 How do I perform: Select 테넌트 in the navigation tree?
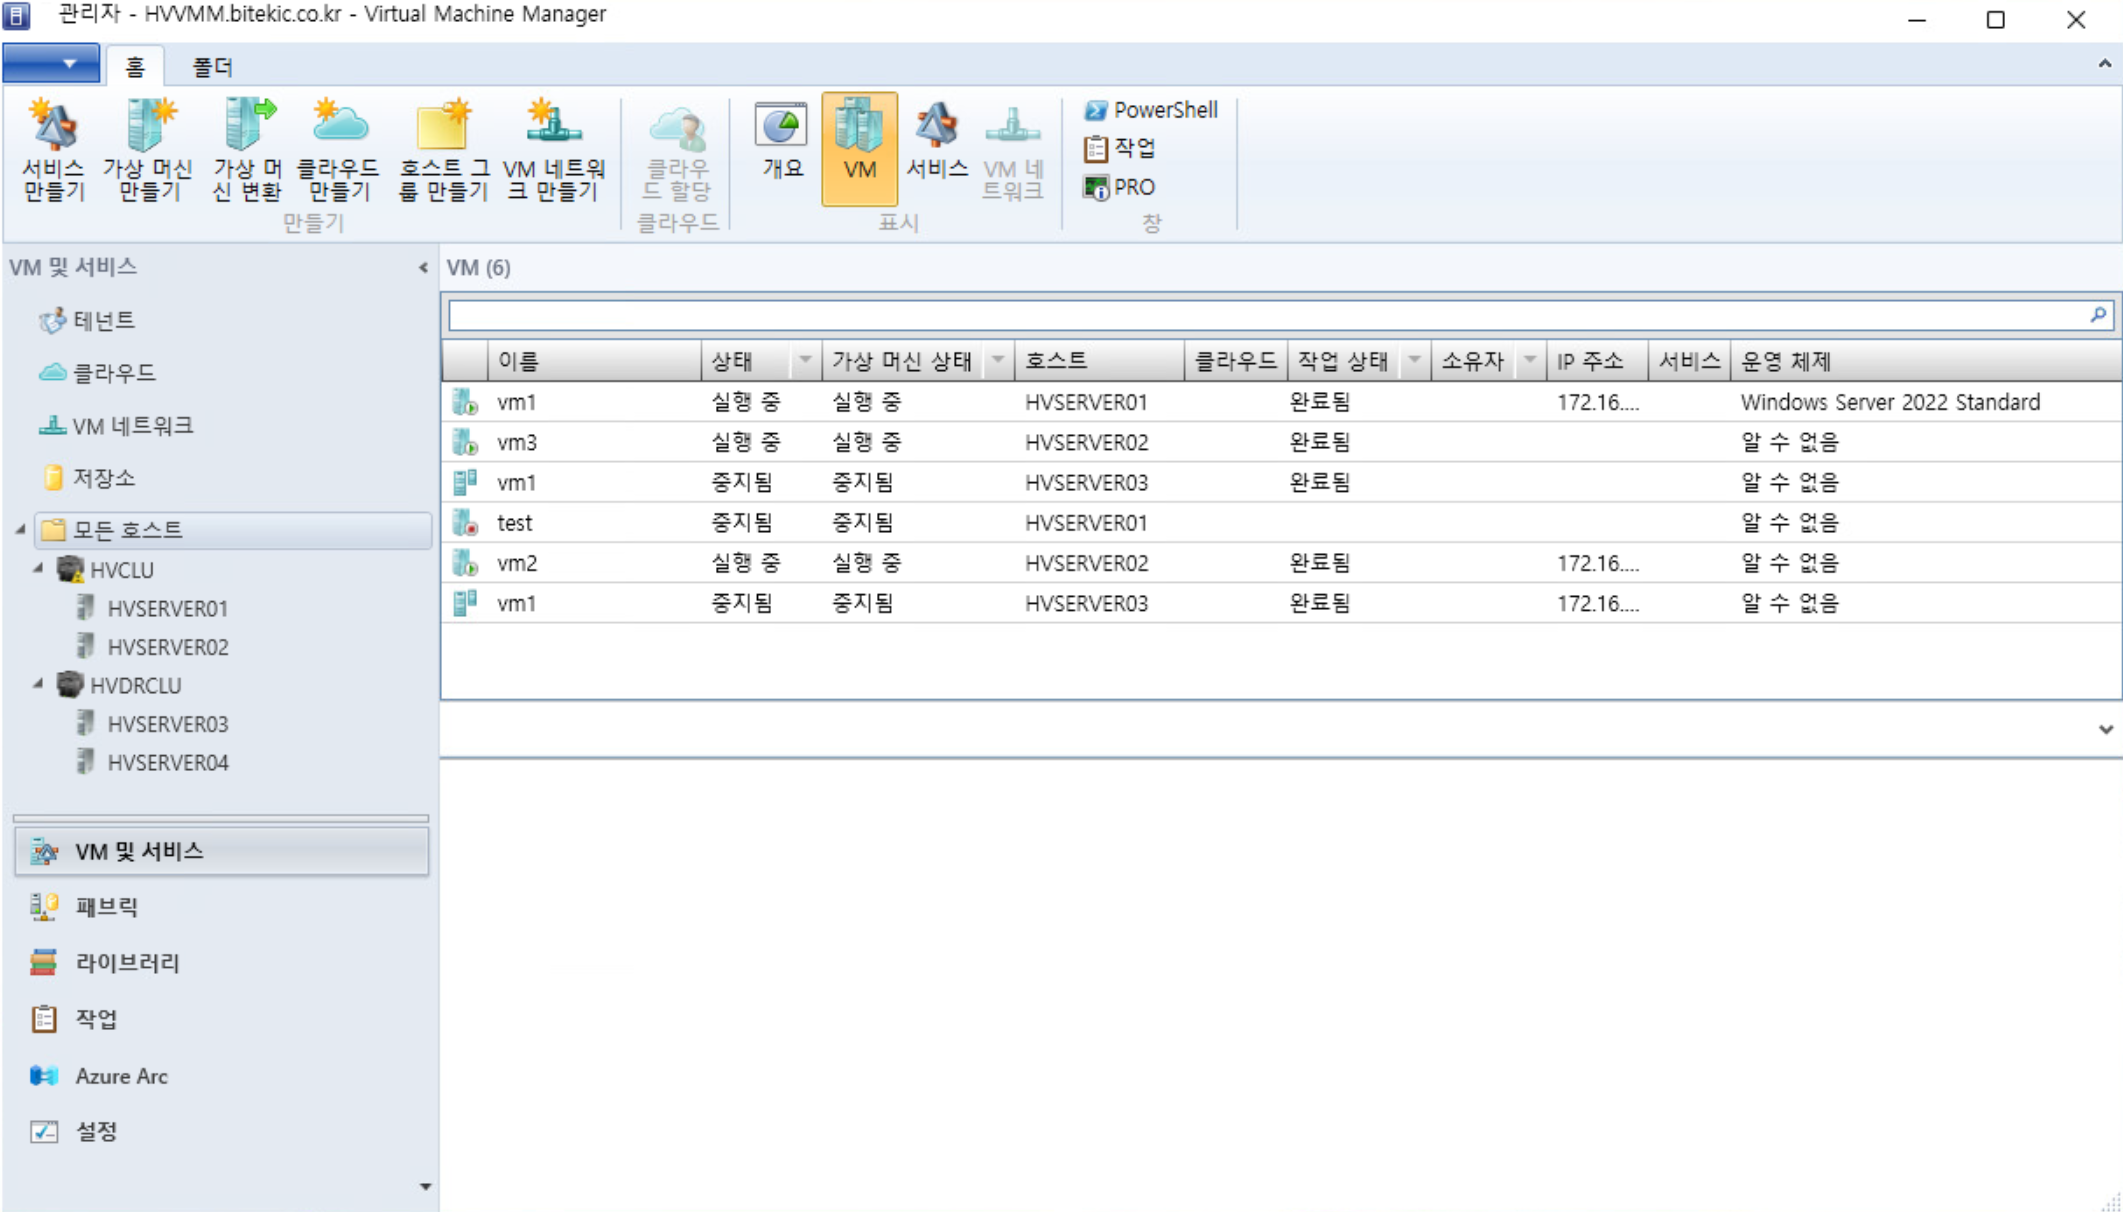[x=88, y=320]
